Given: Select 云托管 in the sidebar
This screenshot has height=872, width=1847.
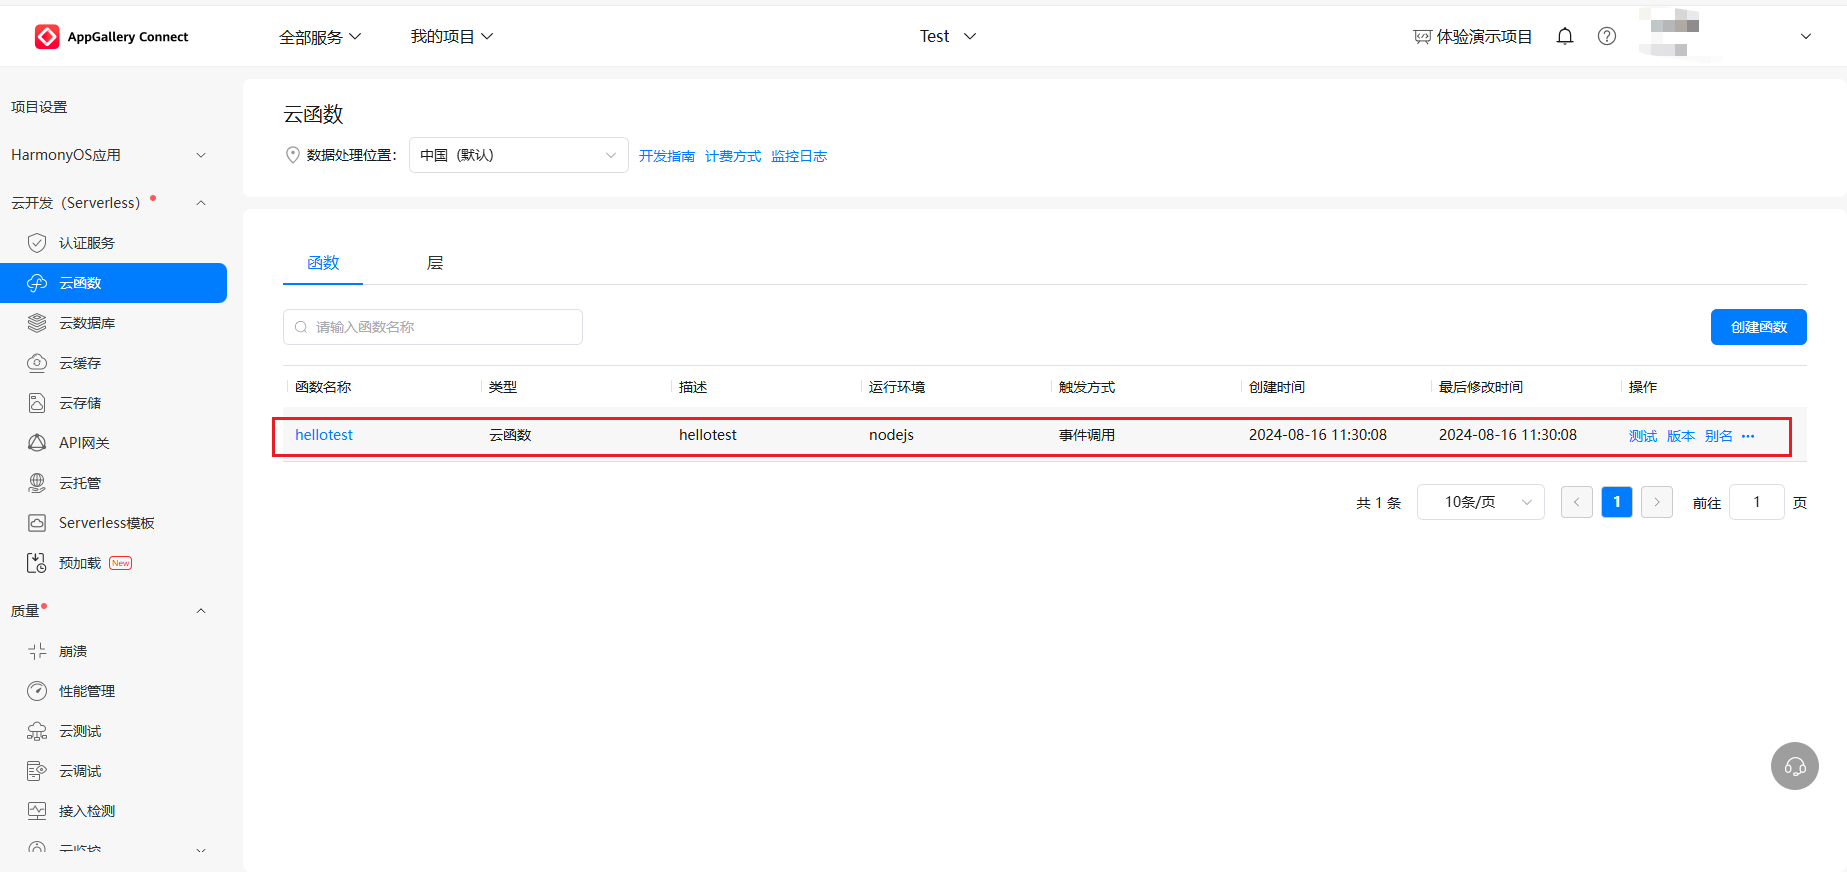Looking at the screenshot, I should (x=80, y=483).
